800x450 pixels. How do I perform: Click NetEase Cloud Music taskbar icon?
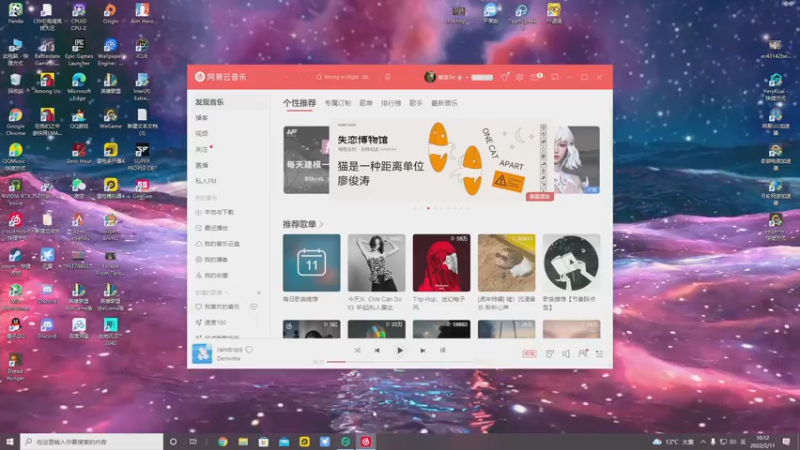366,441
